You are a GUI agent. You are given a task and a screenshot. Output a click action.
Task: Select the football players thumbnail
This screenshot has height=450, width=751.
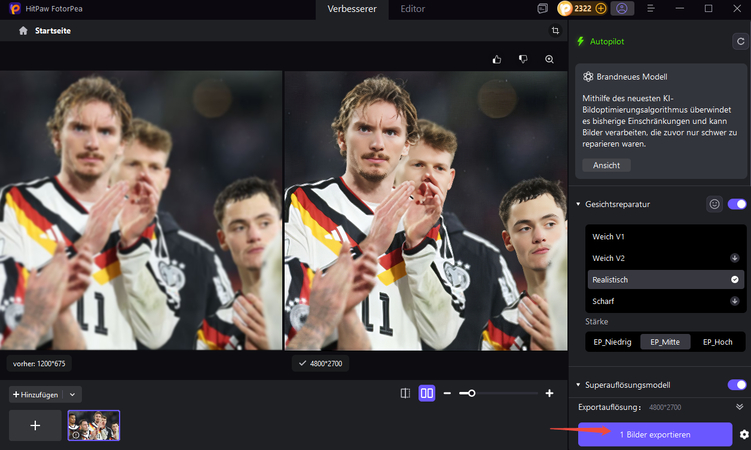pos(94,425)
